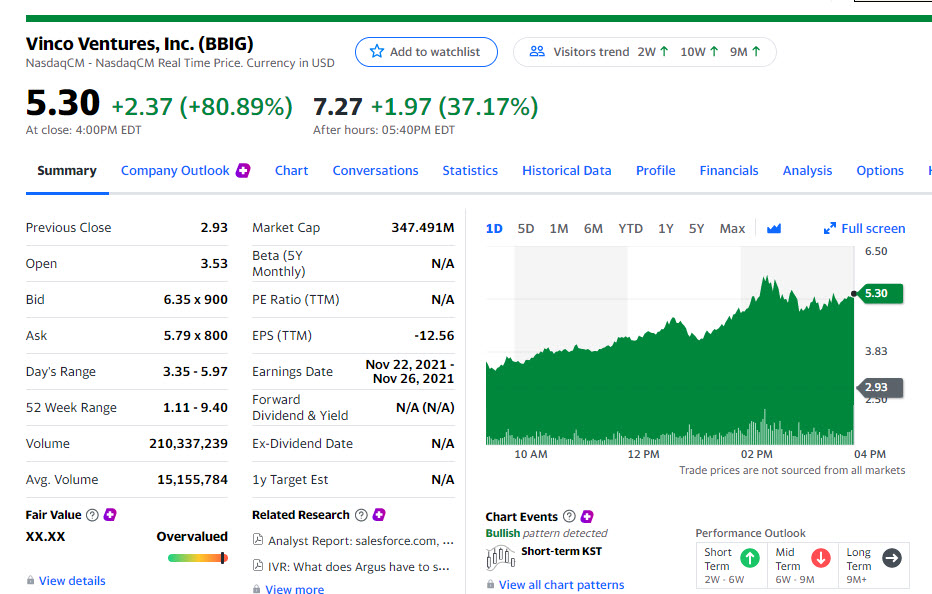Open the Conversations tab
Screen dimensions: 932x594
(x=375, y=171)
